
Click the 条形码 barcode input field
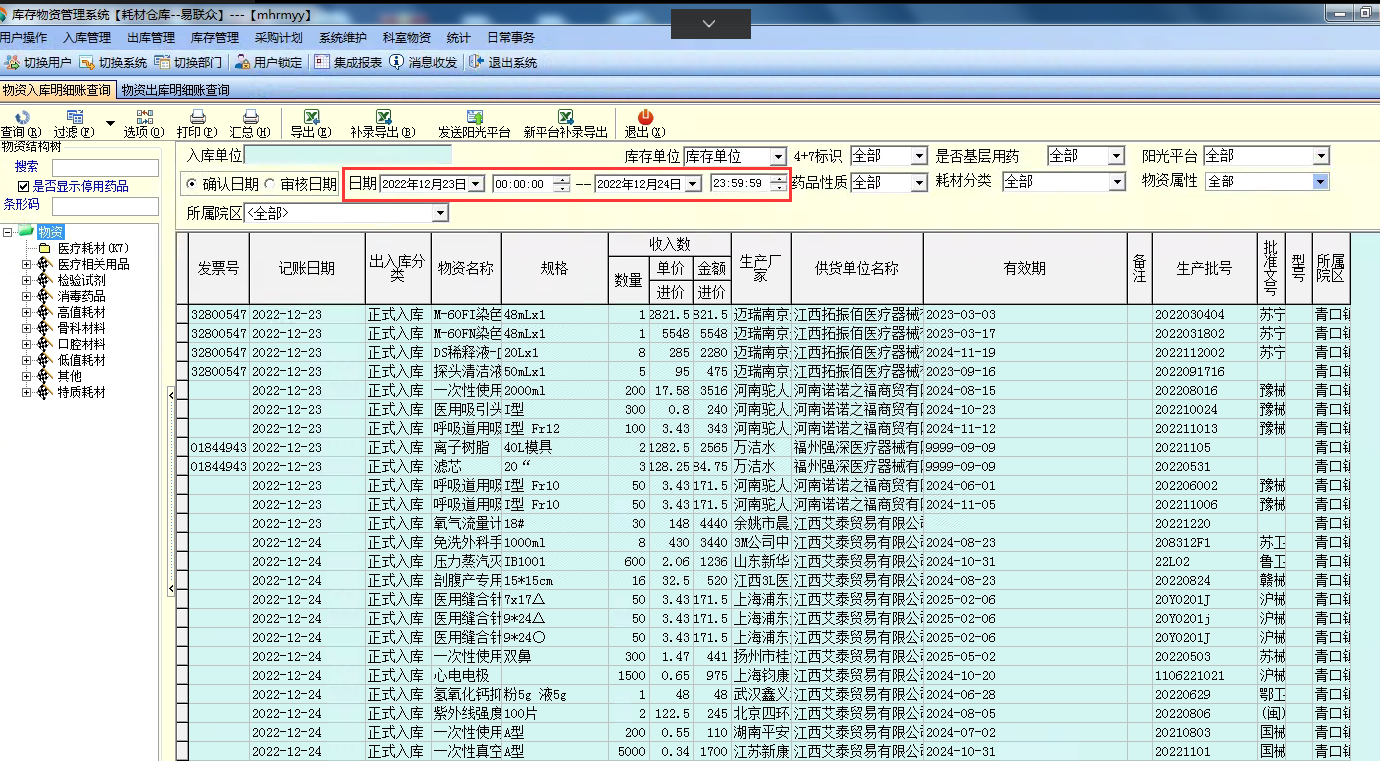tap(105, 206)
